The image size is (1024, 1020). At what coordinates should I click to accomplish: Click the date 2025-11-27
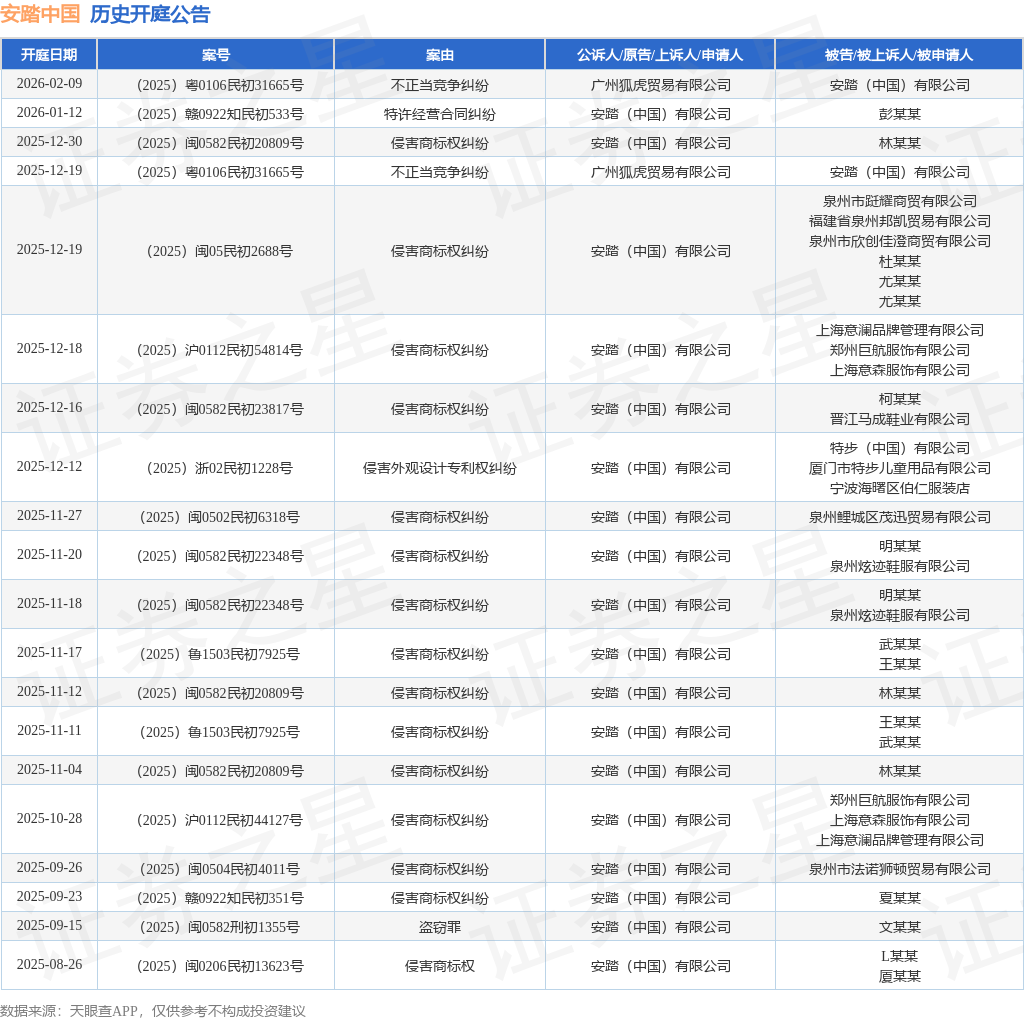[x=50, y=516]
